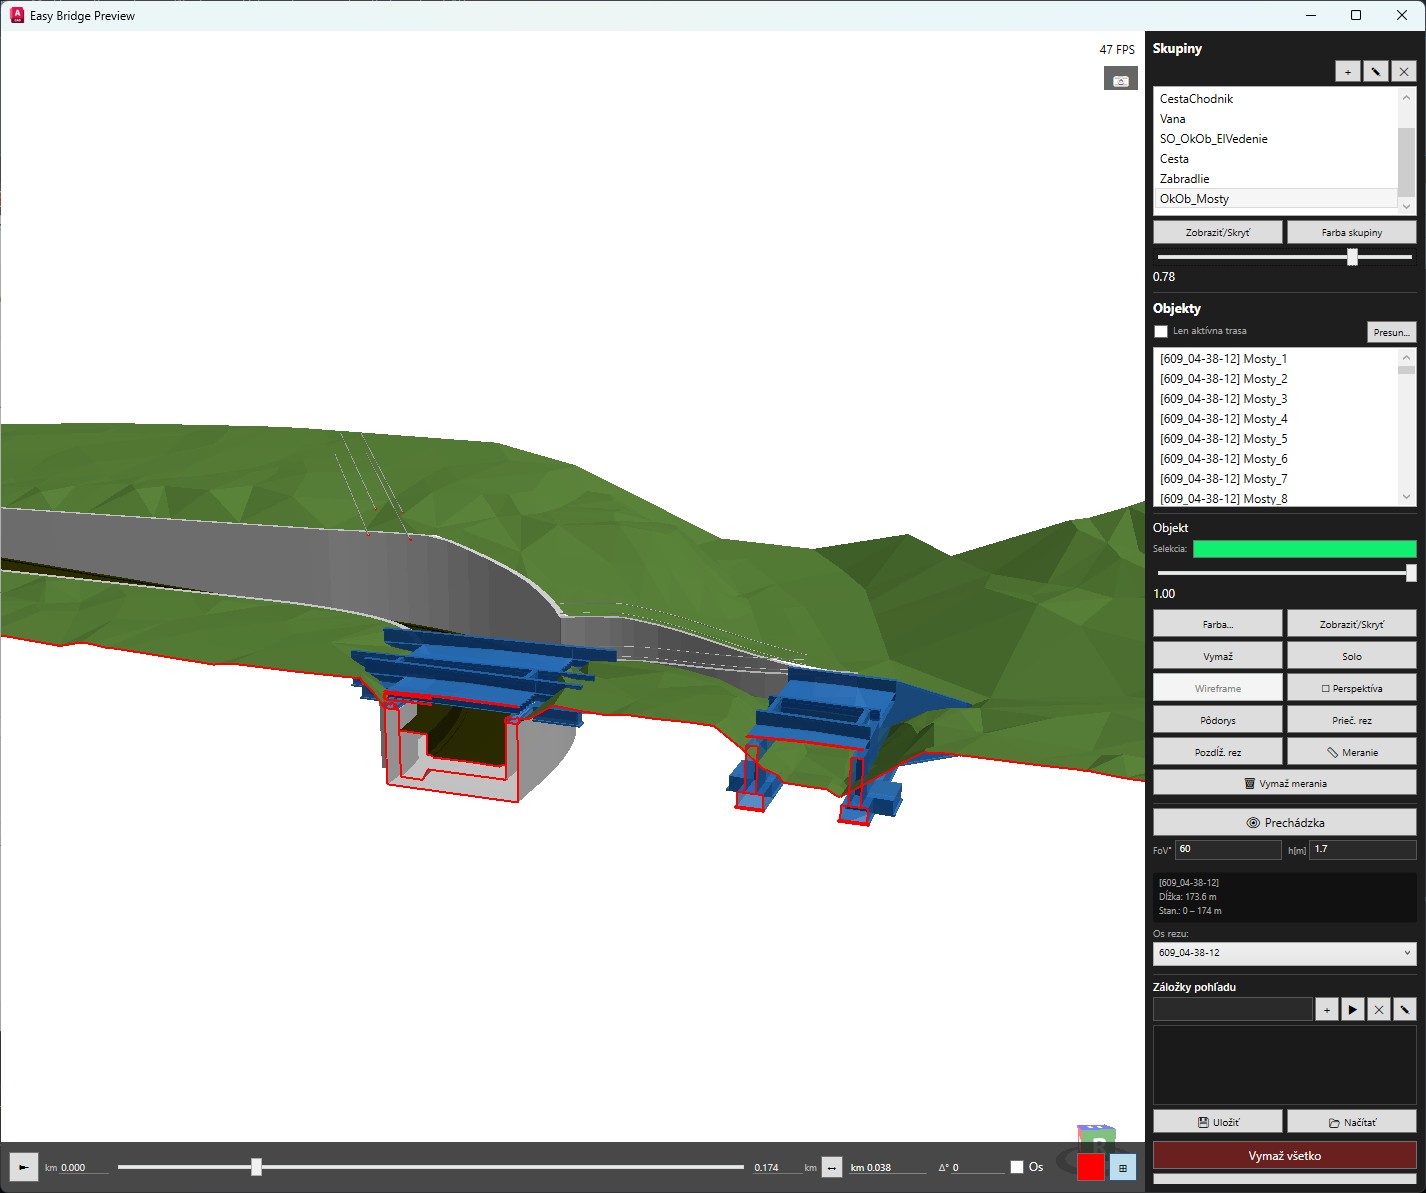The width and height of the screenshot is (1426, 1193).
Task: Play the saved view bookmark
Action: (1352, 1009)
